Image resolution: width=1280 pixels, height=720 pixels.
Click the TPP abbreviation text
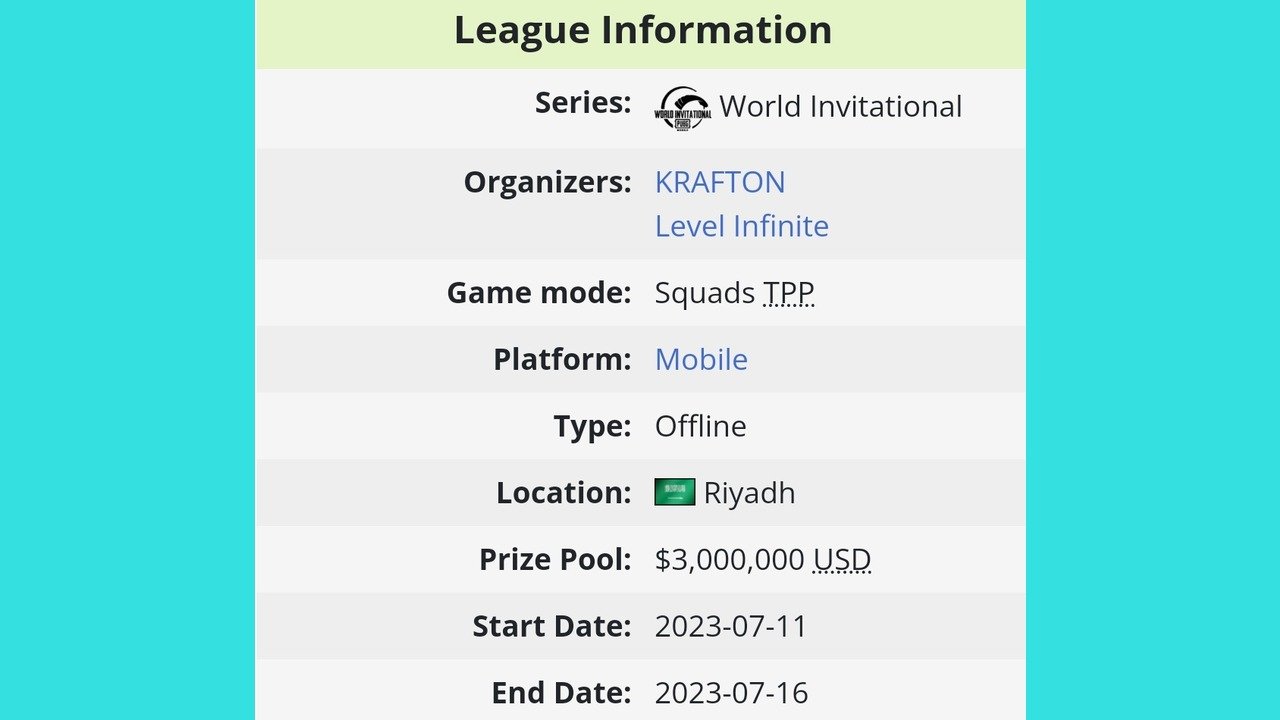click(789, 293)
